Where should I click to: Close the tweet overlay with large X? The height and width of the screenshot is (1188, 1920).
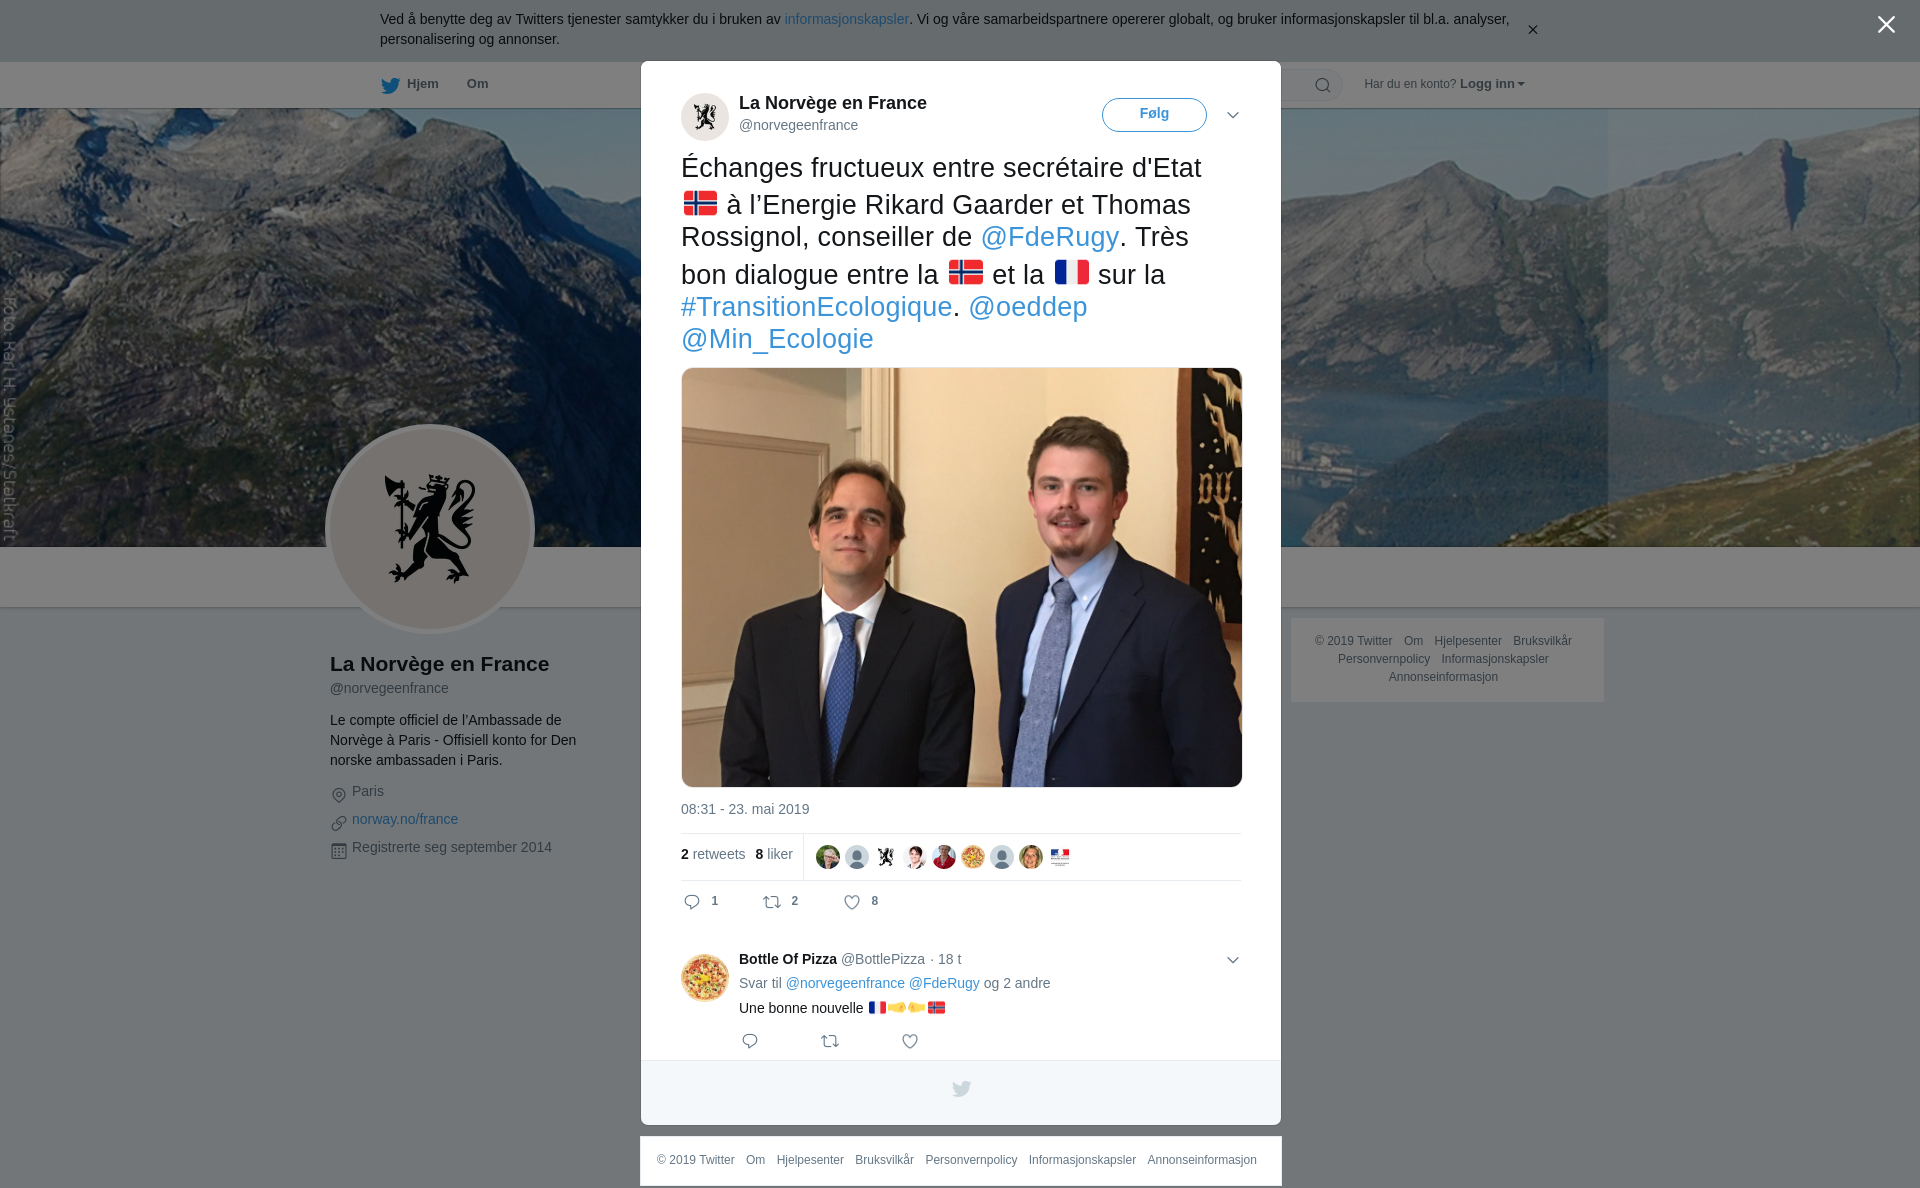[x=1886, y=25]
